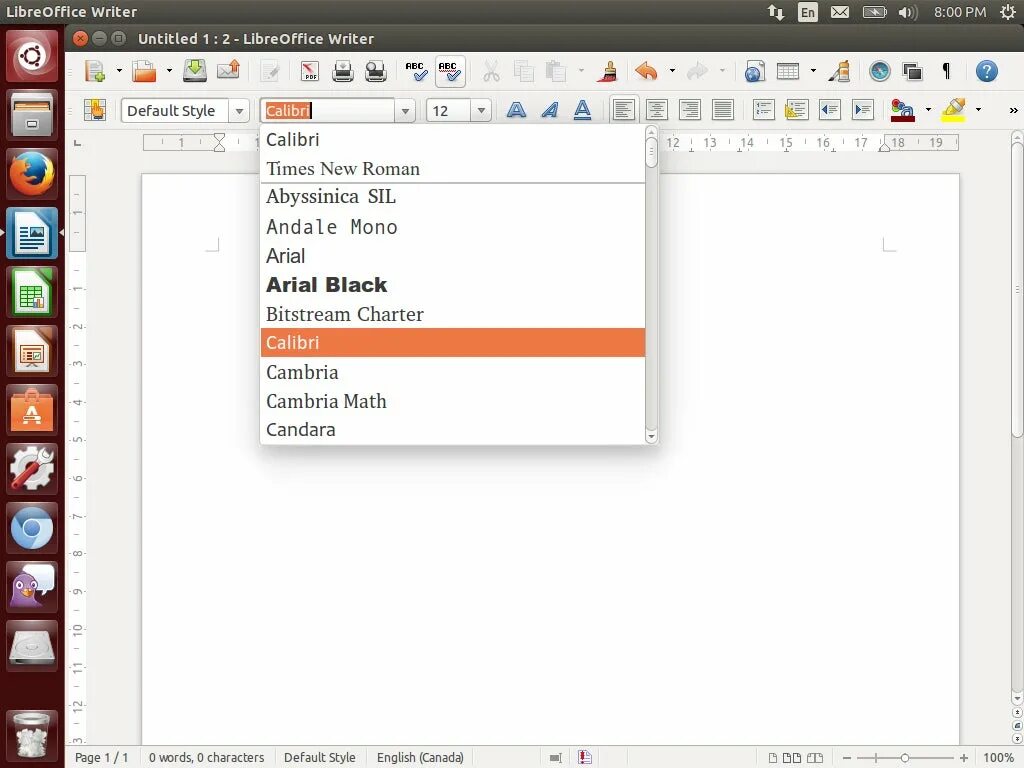Choose Abyssinica SIL font
Image resolution: width=1024 pixels, height=768 pixels.
tap(453, 197)
